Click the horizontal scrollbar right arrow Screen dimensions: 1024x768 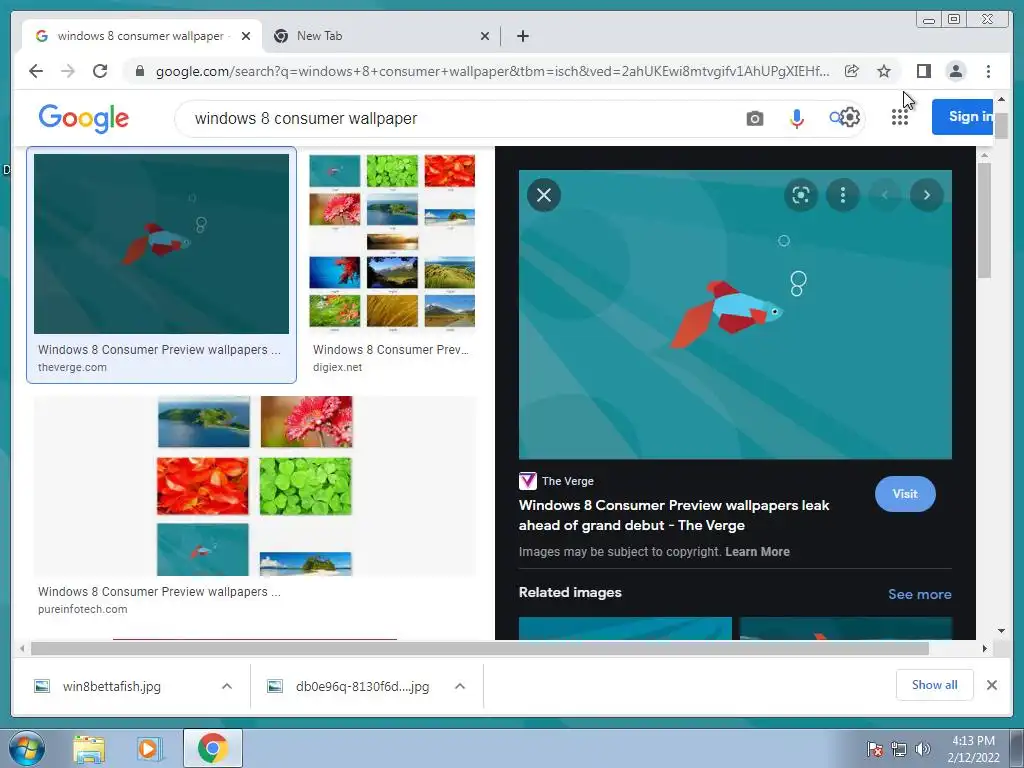pyautogui.click(x=985, y=648)
